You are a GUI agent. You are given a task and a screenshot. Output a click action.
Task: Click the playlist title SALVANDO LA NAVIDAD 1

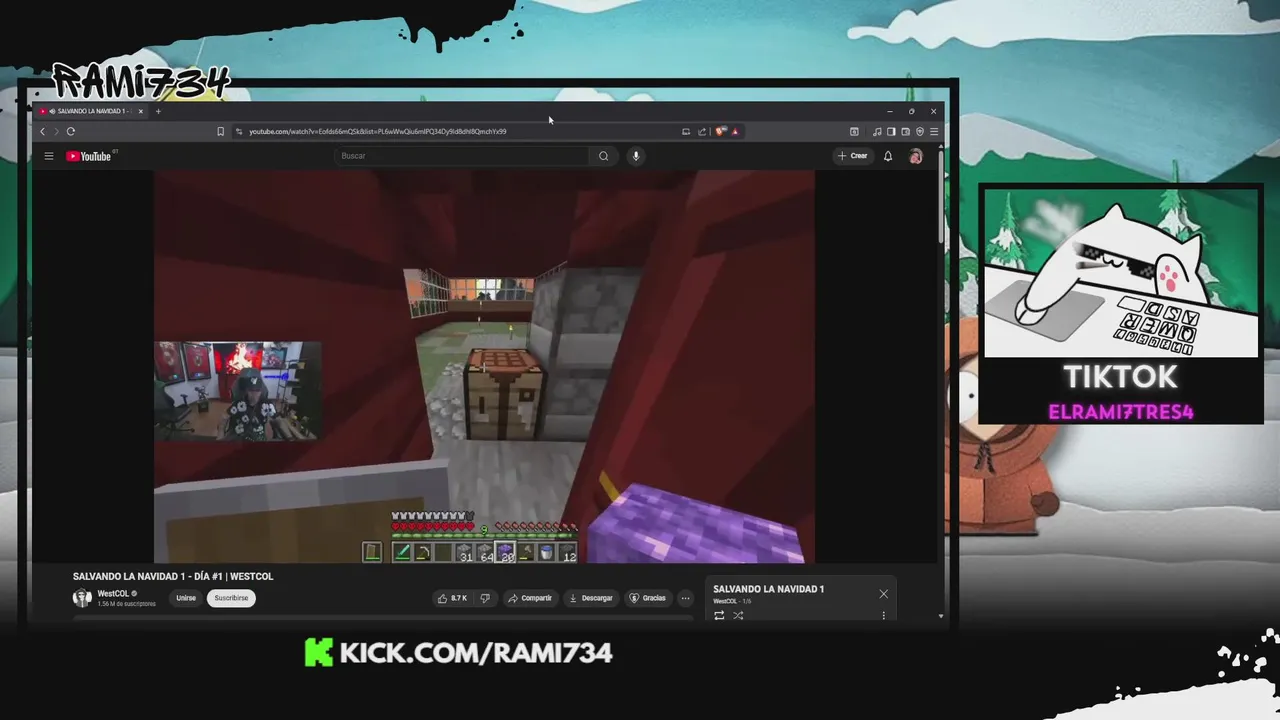pyautogui.click(x=768, y=589)
